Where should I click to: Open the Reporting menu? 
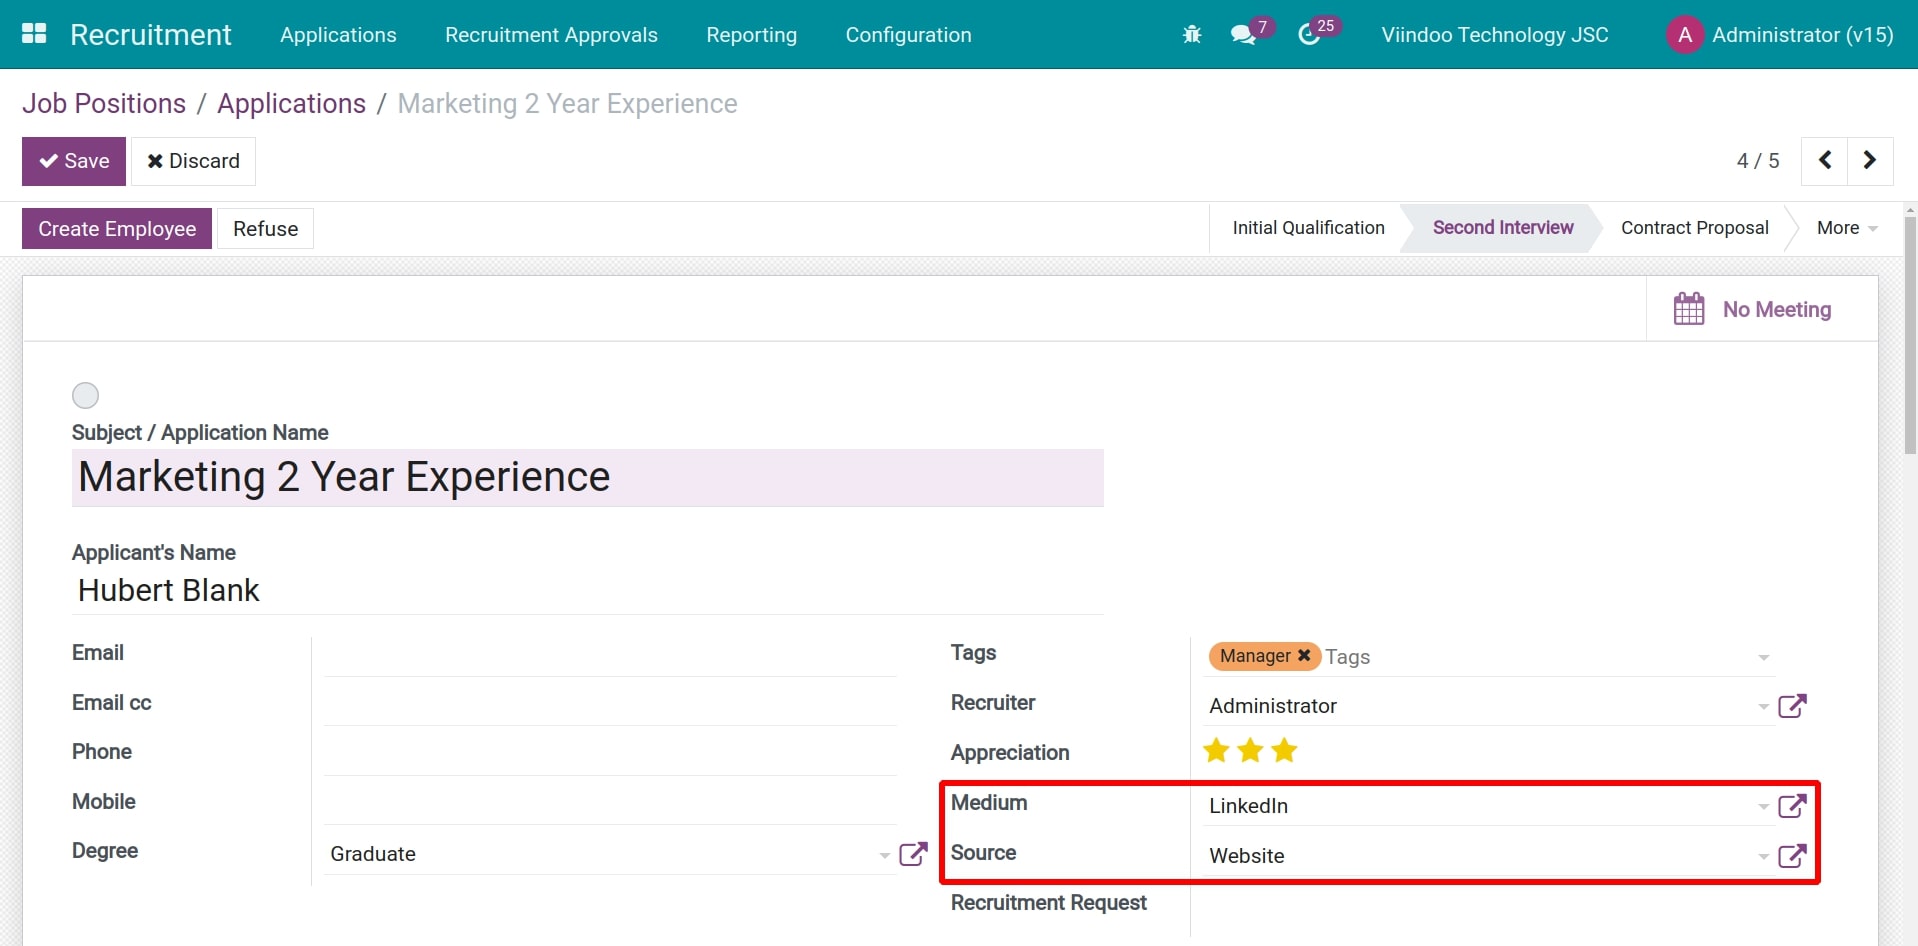(751, 34)
